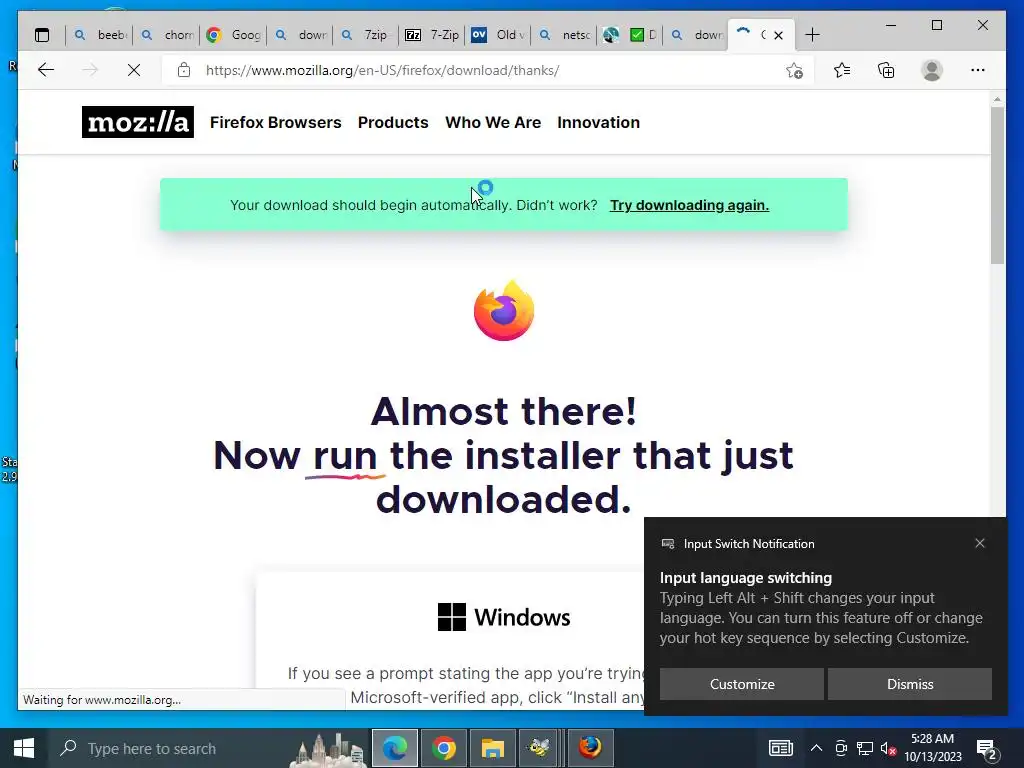
Task: Close the current loading tab
Action: click(778, 35)
